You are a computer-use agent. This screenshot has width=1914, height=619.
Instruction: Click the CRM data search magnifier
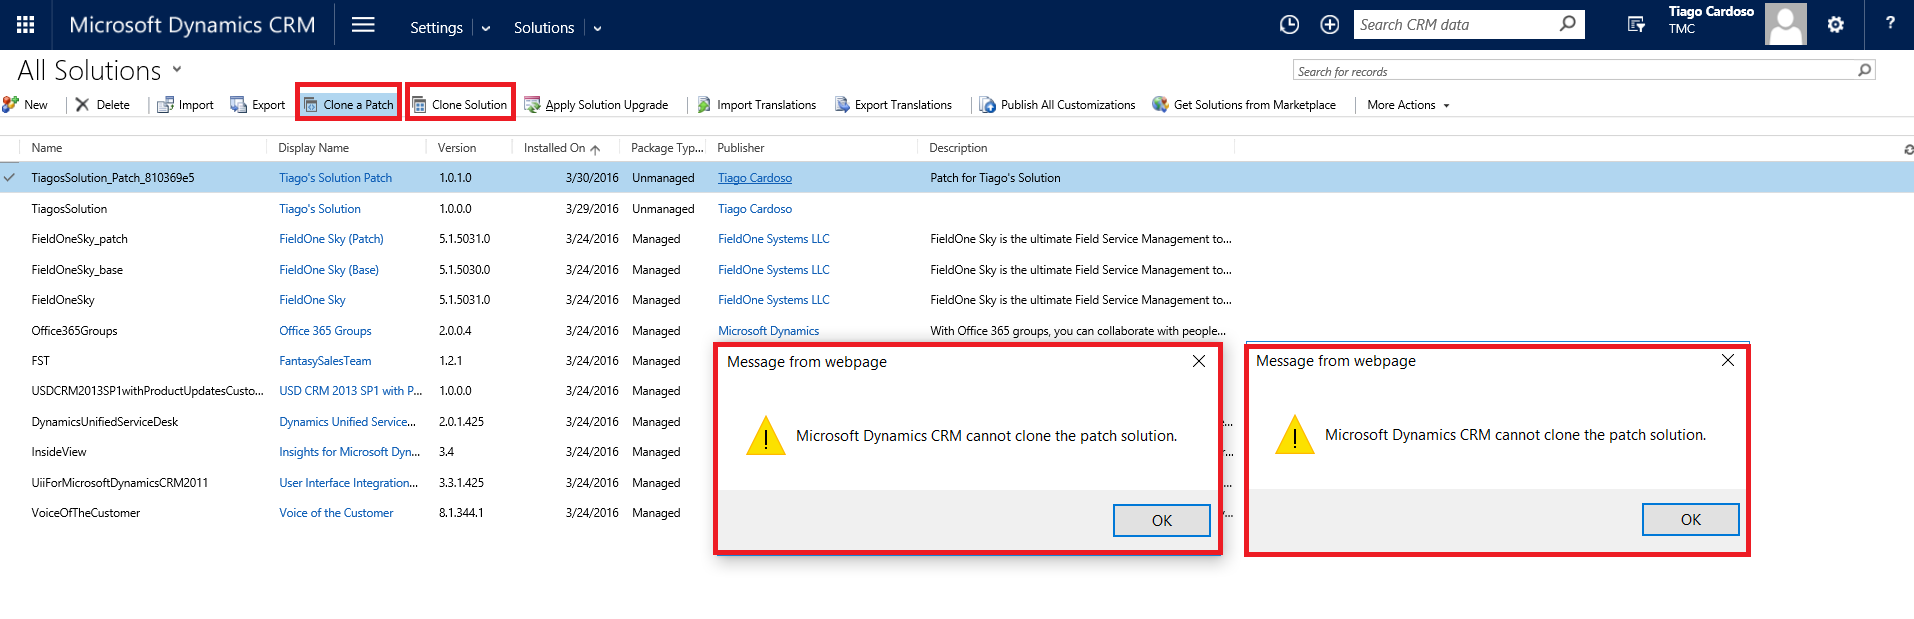[x=1567, y=24]
